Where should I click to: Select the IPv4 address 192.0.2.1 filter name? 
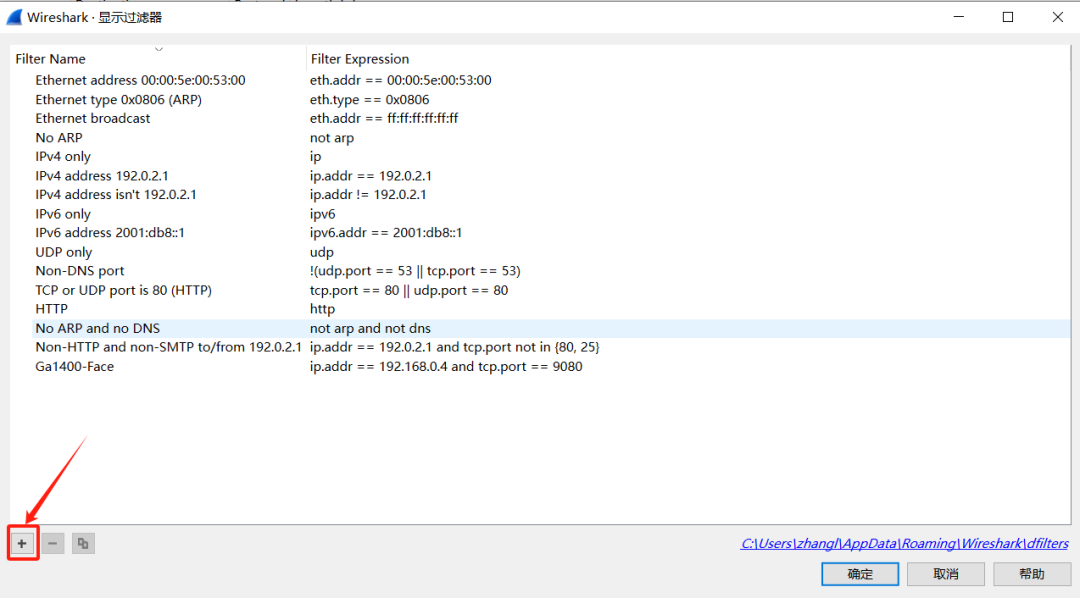tap(102, 176)
